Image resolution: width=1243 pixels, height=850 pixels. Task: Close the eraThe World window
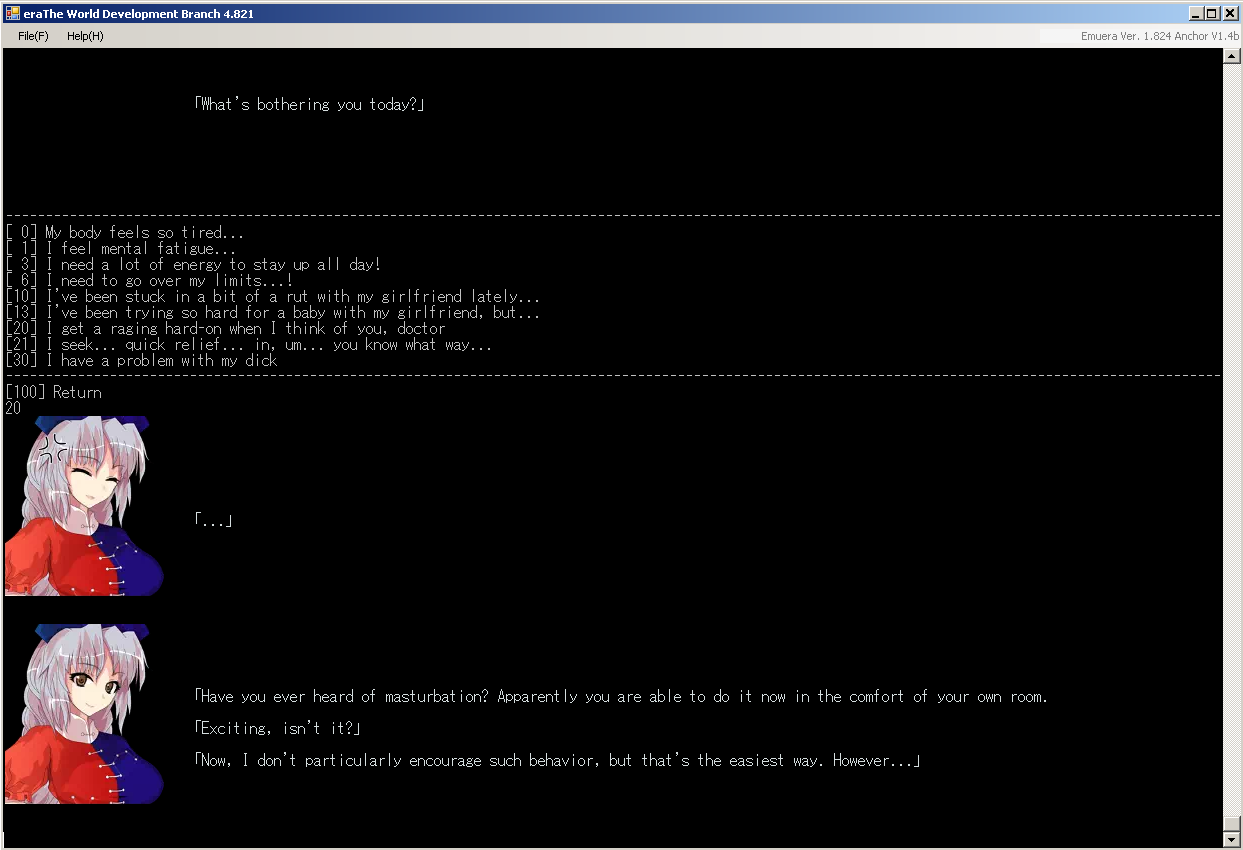pyautogui.click(x=1229, y=13)
